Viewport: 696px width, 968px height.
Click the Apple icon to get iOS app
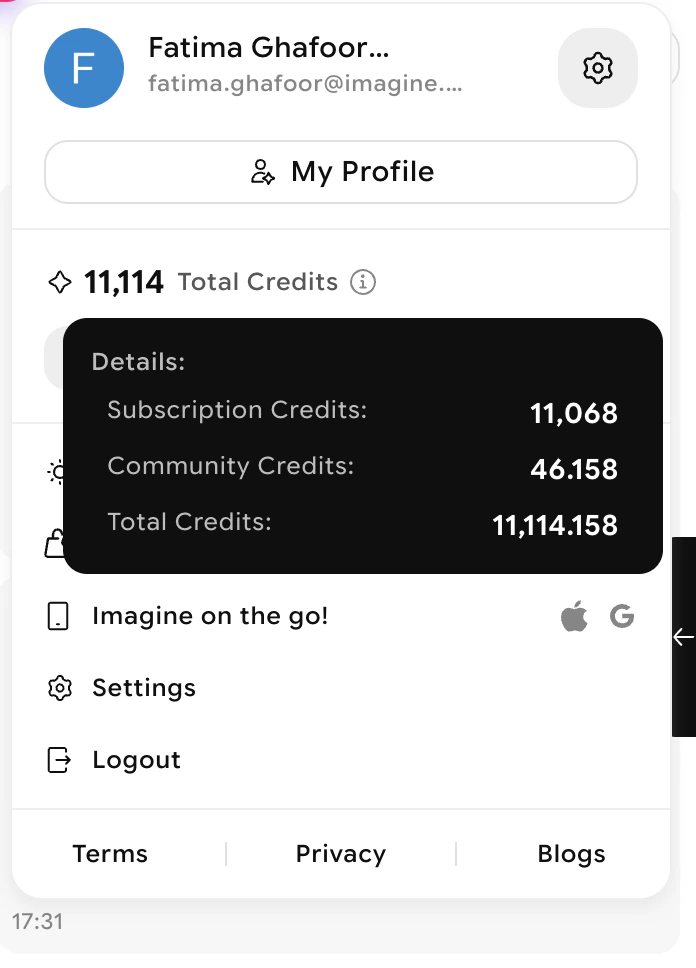pos(573,616)
